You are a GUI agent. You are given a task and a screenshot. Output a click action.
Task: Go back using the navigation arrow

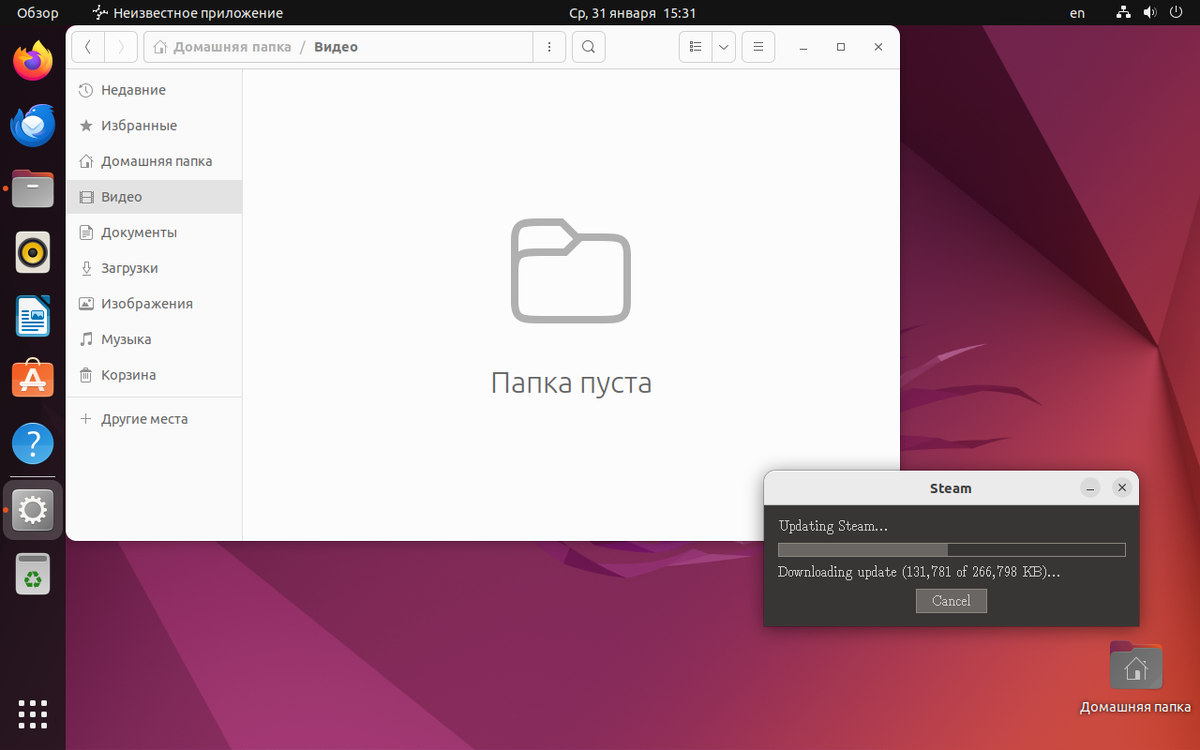[x=88, y=46]
